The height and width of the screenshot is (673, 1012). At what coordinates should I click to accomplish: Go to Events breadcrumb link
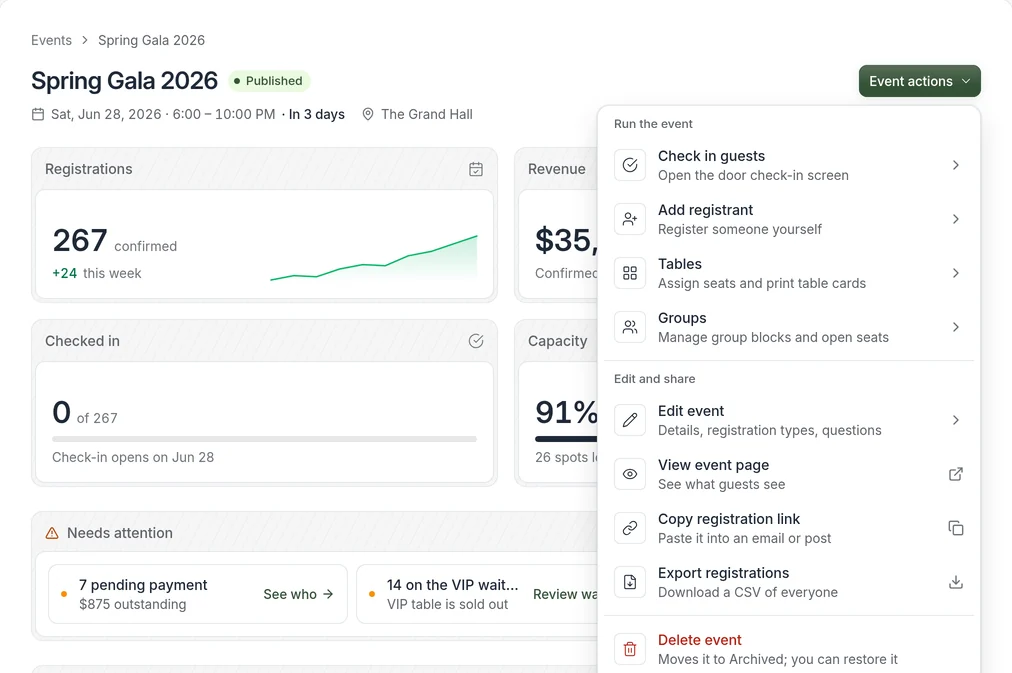[x=52, y=40]
